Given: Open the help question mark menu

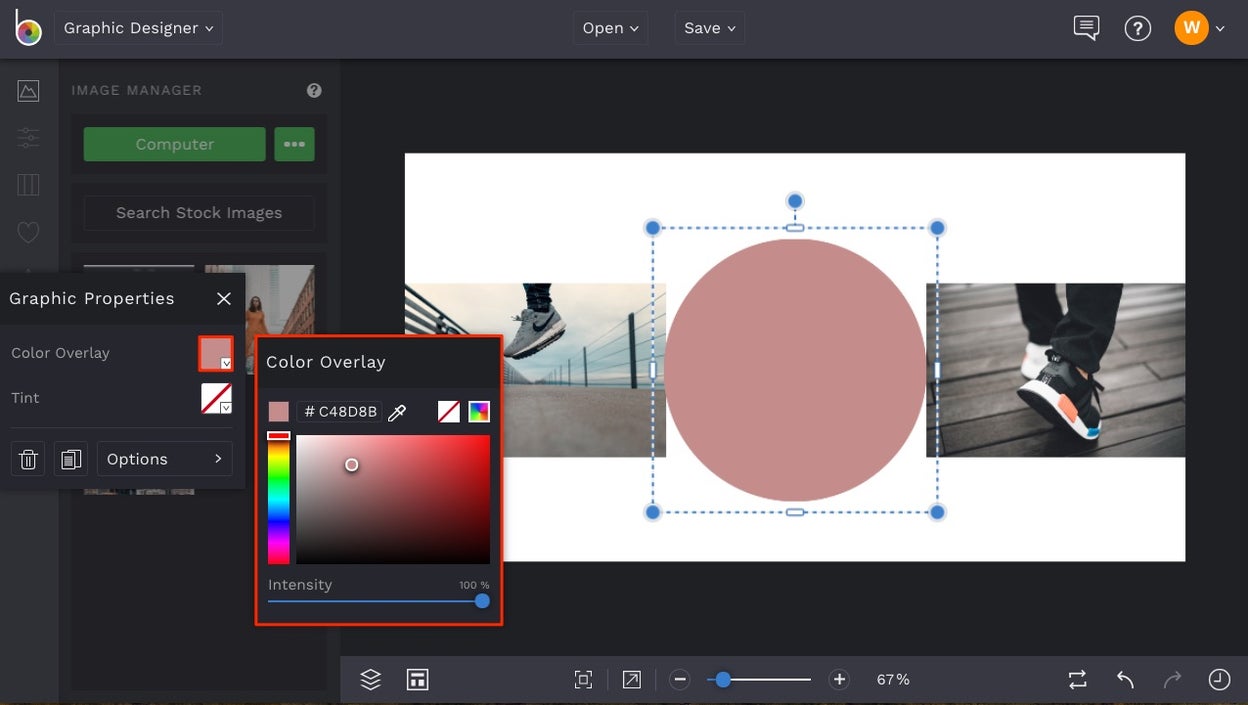Looking at the screenshot, I should tap(1138, 28).
